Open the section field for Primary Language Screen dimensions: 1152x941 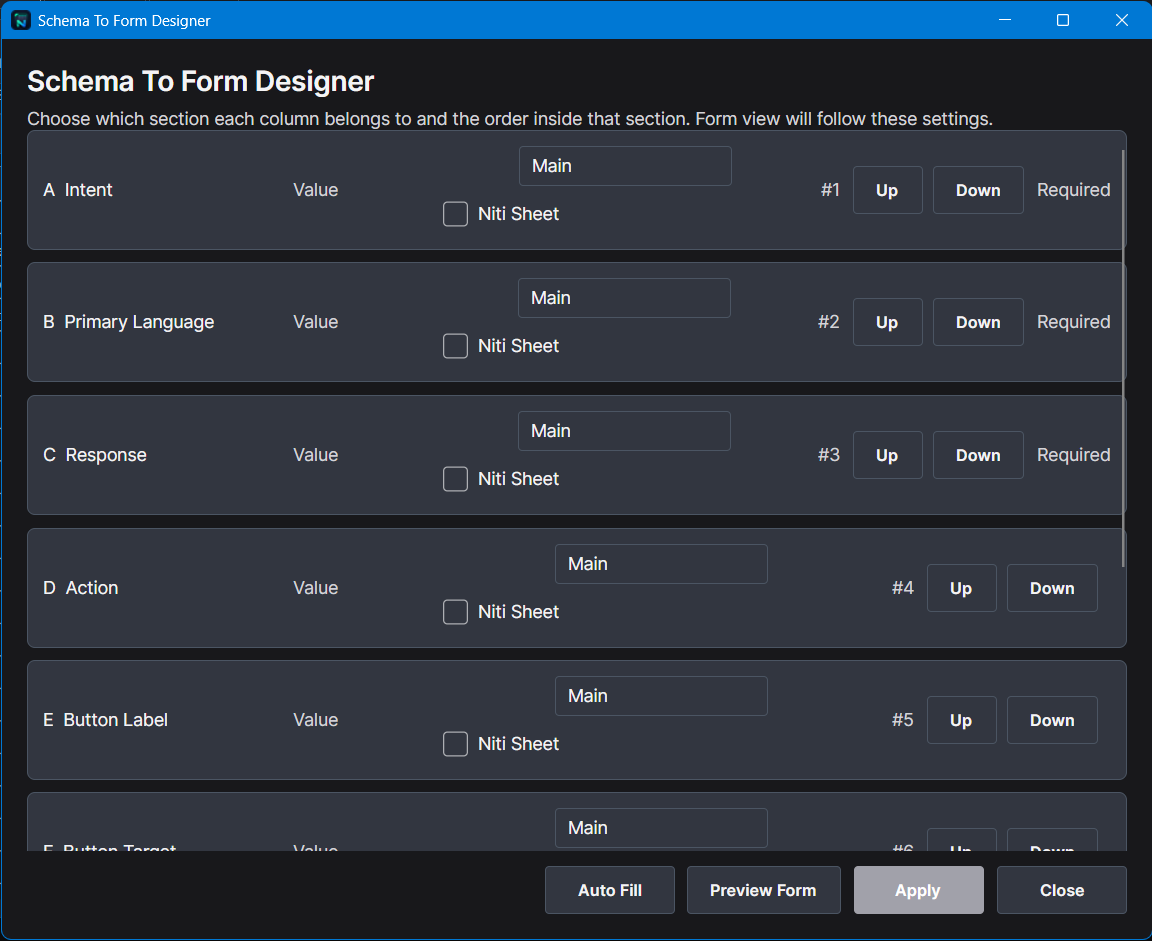[624, 298]
